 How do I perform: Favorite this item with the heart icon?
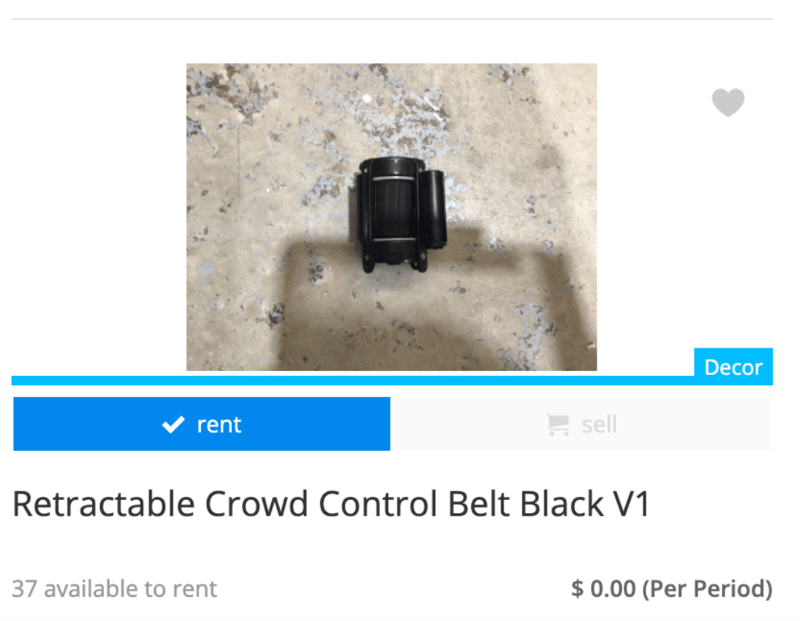(x=728, y=102)
